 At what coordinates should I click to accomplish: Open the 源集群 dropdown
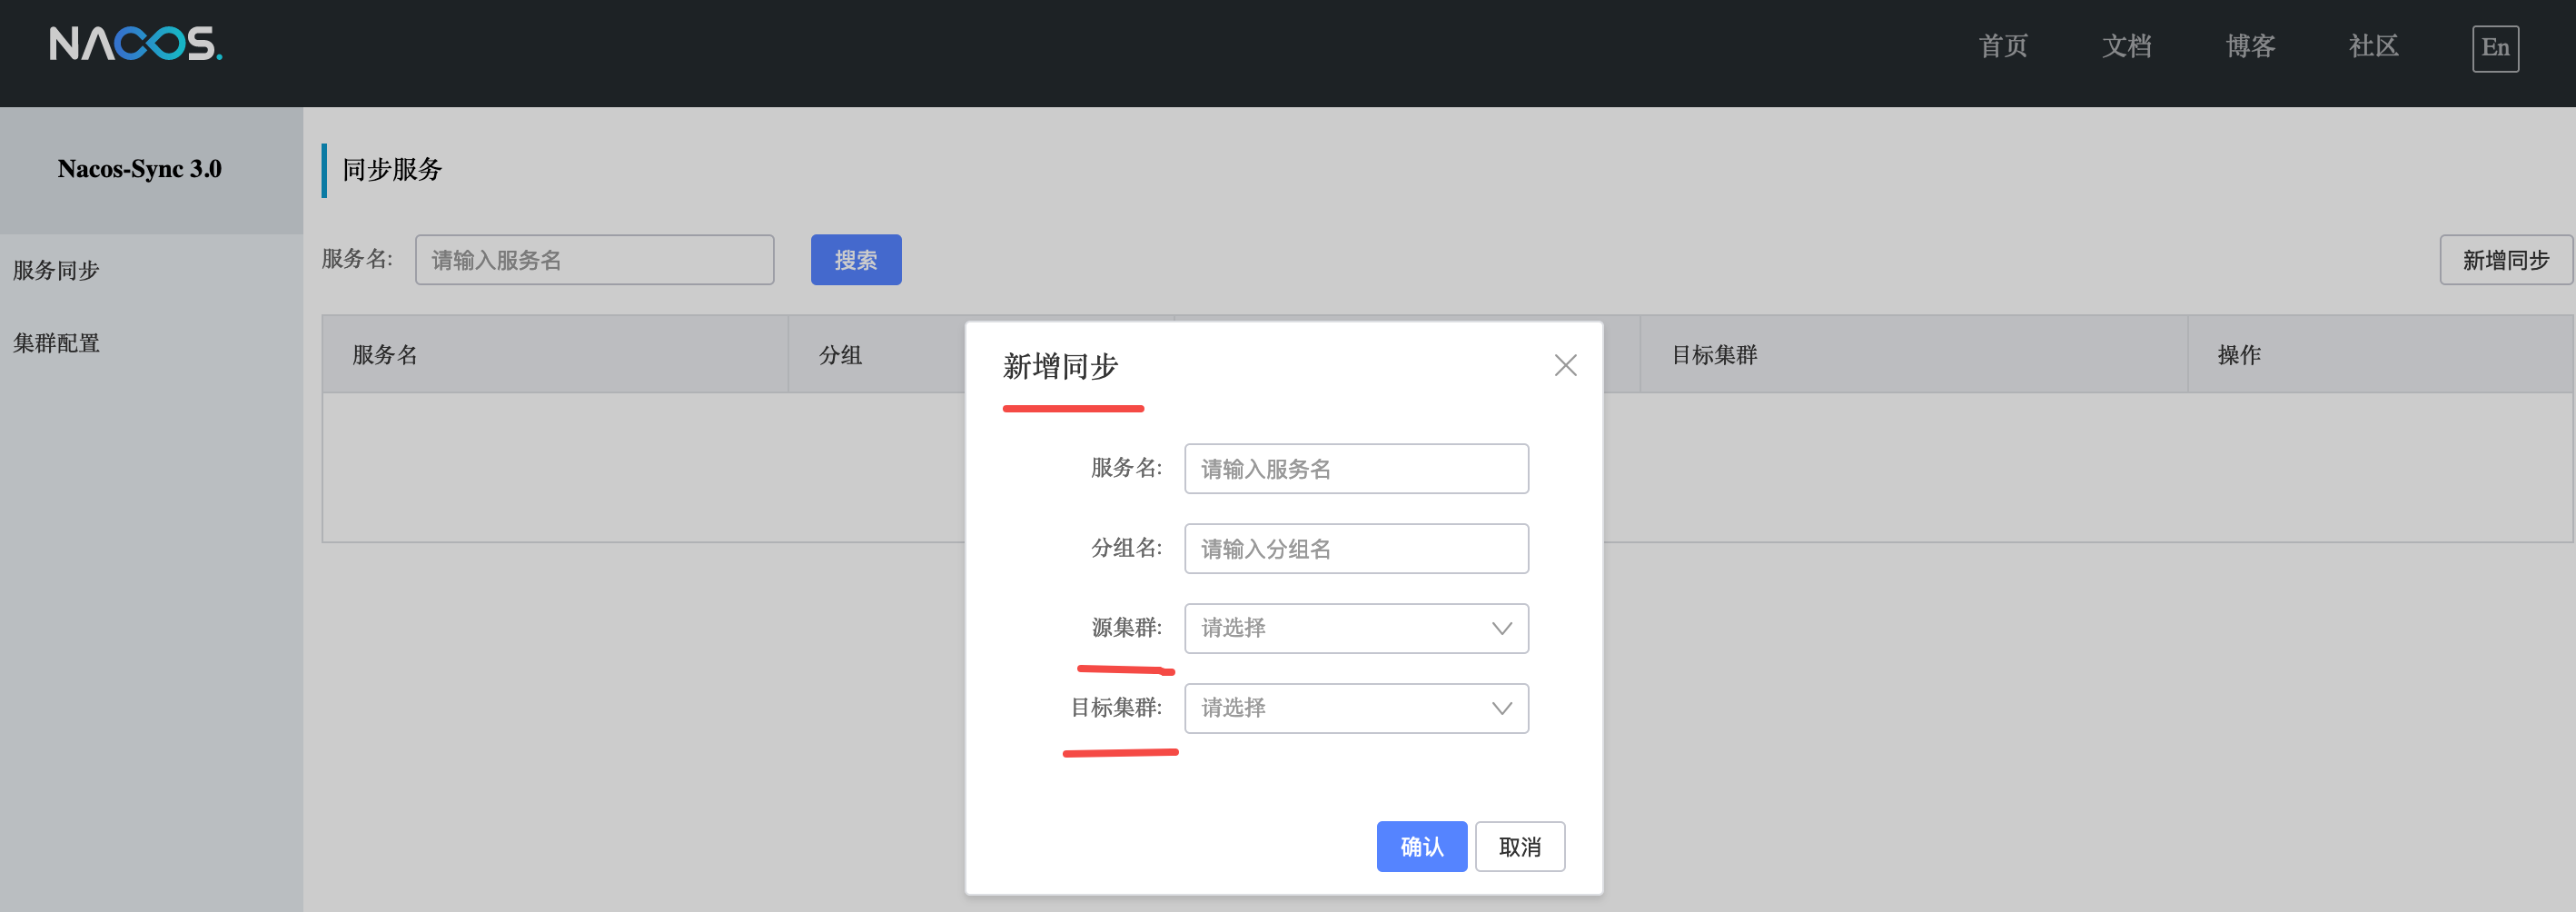1356,628
